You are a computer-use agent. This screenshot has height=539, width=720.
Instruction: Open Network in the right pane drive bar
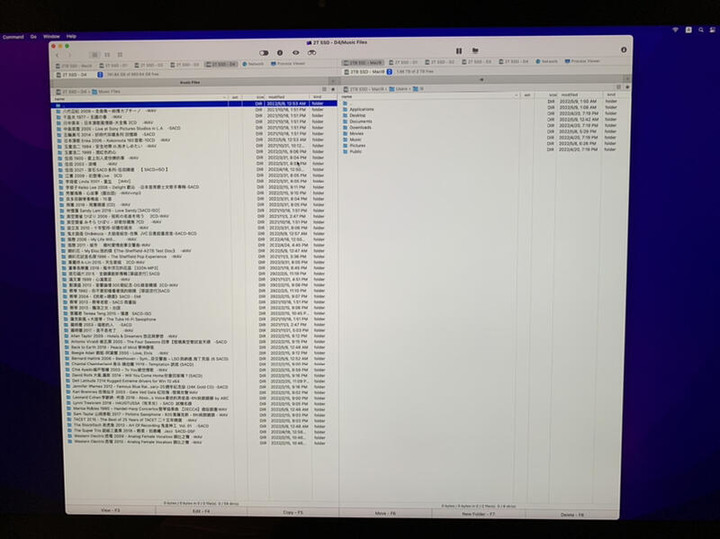[x=546, y=61]
